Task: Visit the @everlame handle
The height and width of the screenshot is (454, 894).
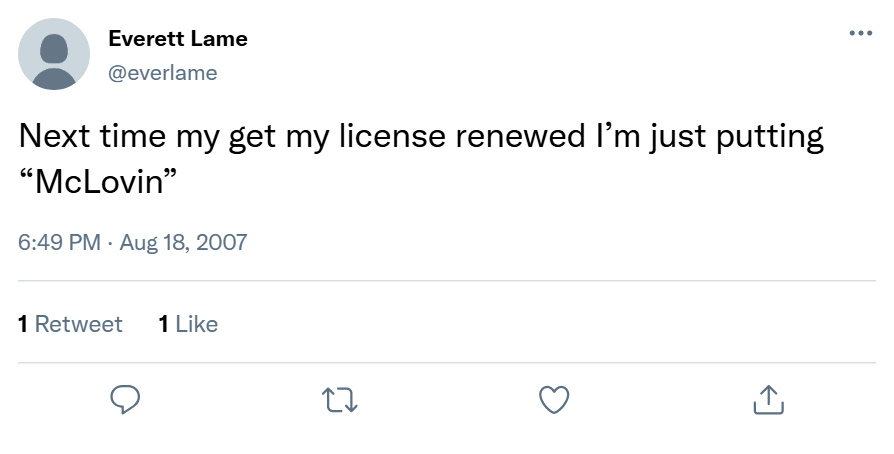Action: tap(163, 72)
